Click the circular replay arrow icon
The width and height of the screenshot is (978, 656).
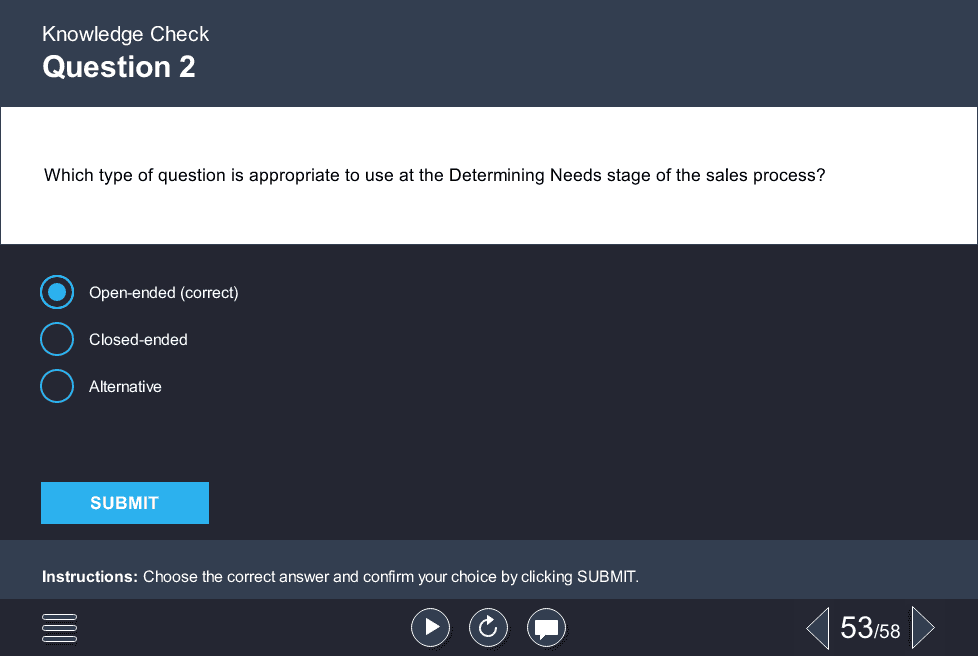tap(488, 628)
